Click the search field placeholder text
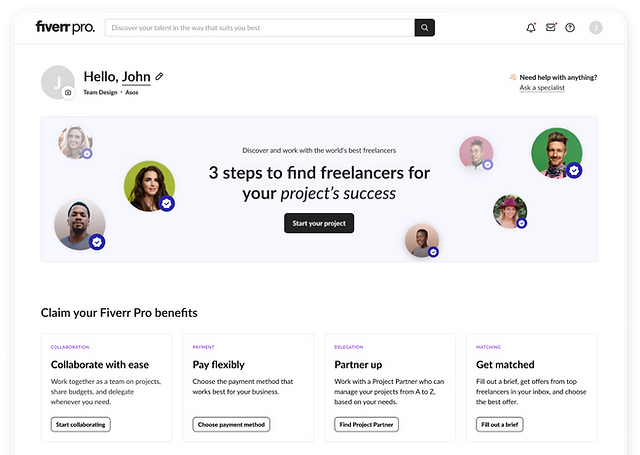 [186, 28]
